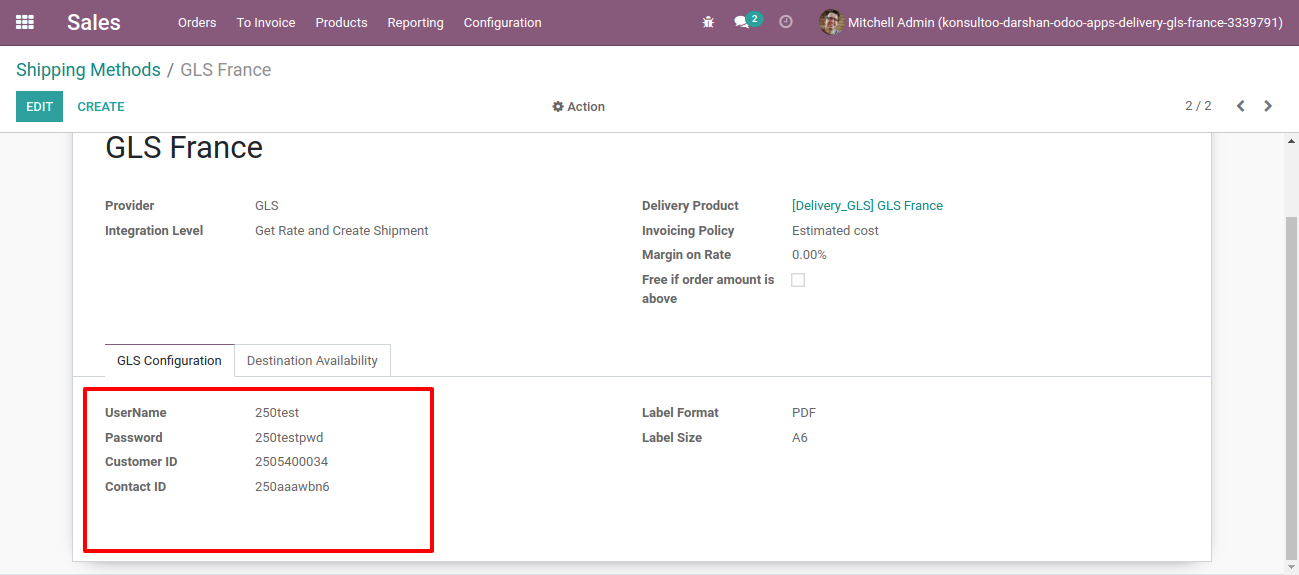Open the conversations chat icon
This screenshot has height=575, width=1299.
click(x=741, y=22)
